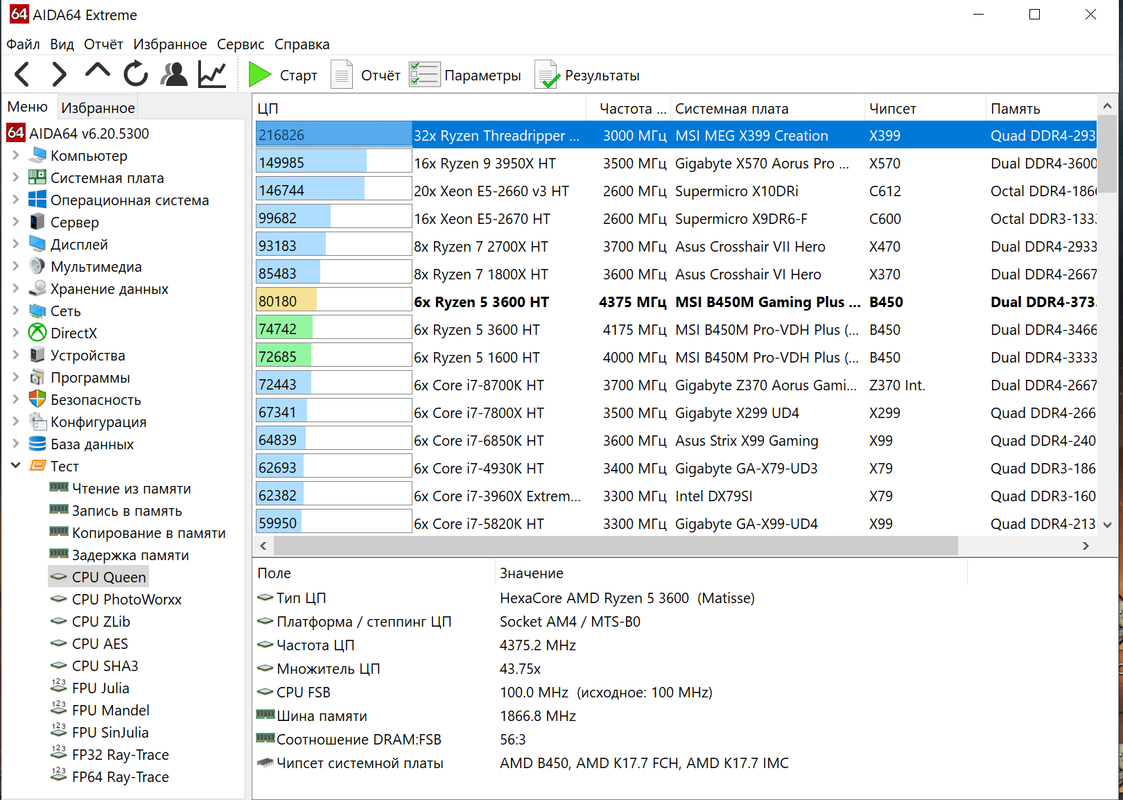Open the Отчёт toolbar button
This screenshot has height=800, width=1123.
click(x=365, y=75)
